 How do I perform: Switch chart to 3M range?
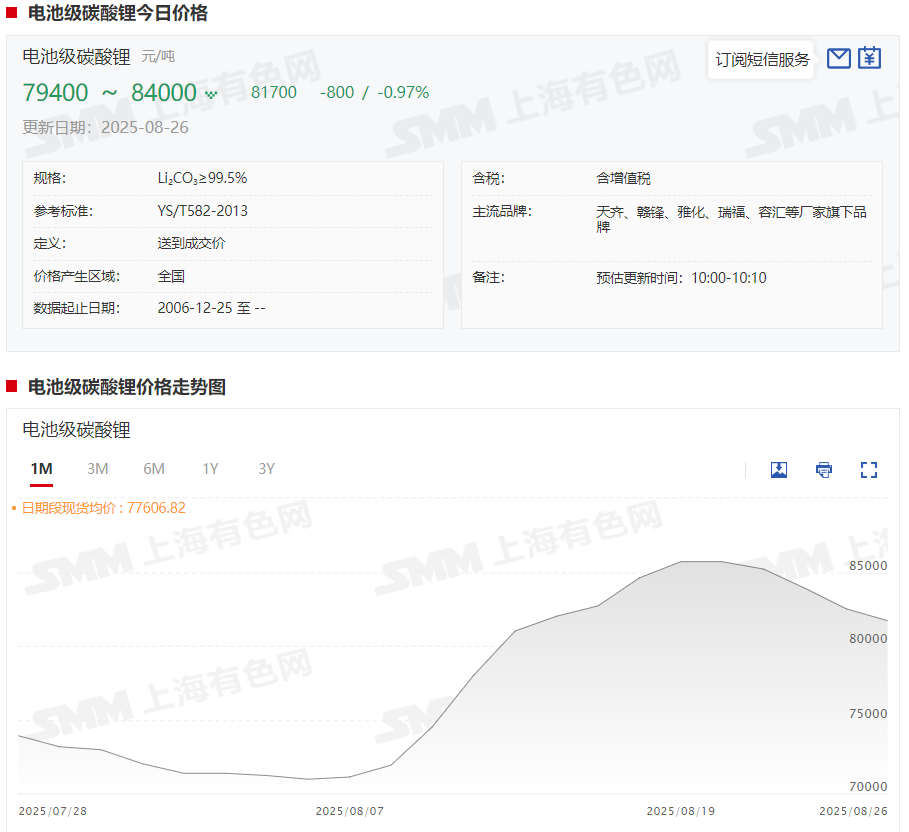[97, 469]
